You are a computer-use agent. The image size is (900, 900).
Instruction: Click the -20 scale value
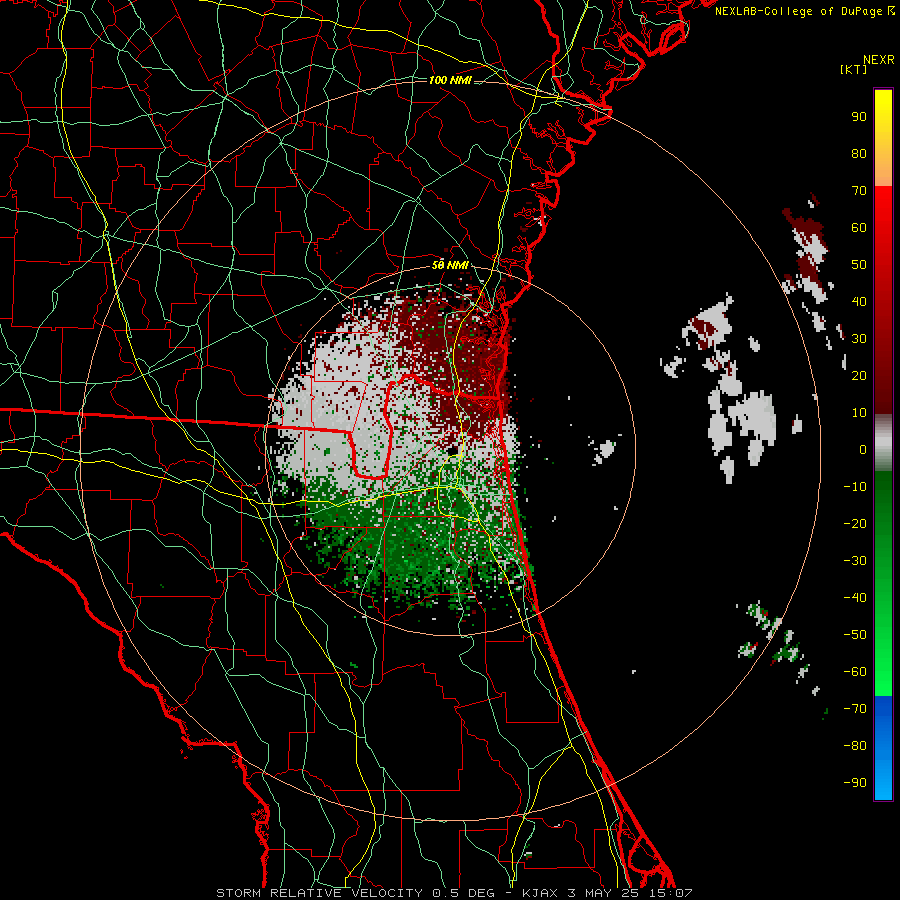coord(855,523)
